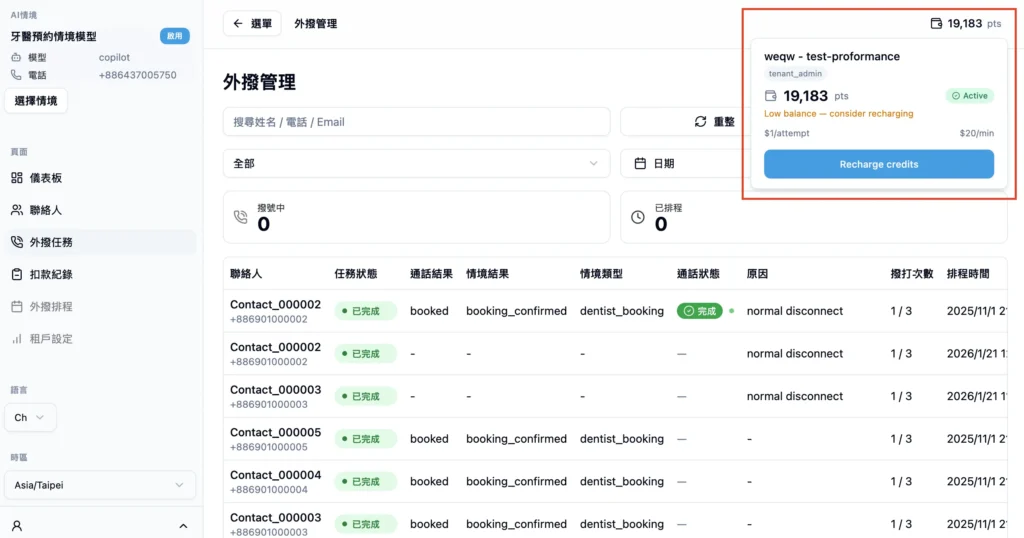Select Contact_000005 row name
Image resolution: width=1024 pixels, height=538 pixels.
point(276,432)
